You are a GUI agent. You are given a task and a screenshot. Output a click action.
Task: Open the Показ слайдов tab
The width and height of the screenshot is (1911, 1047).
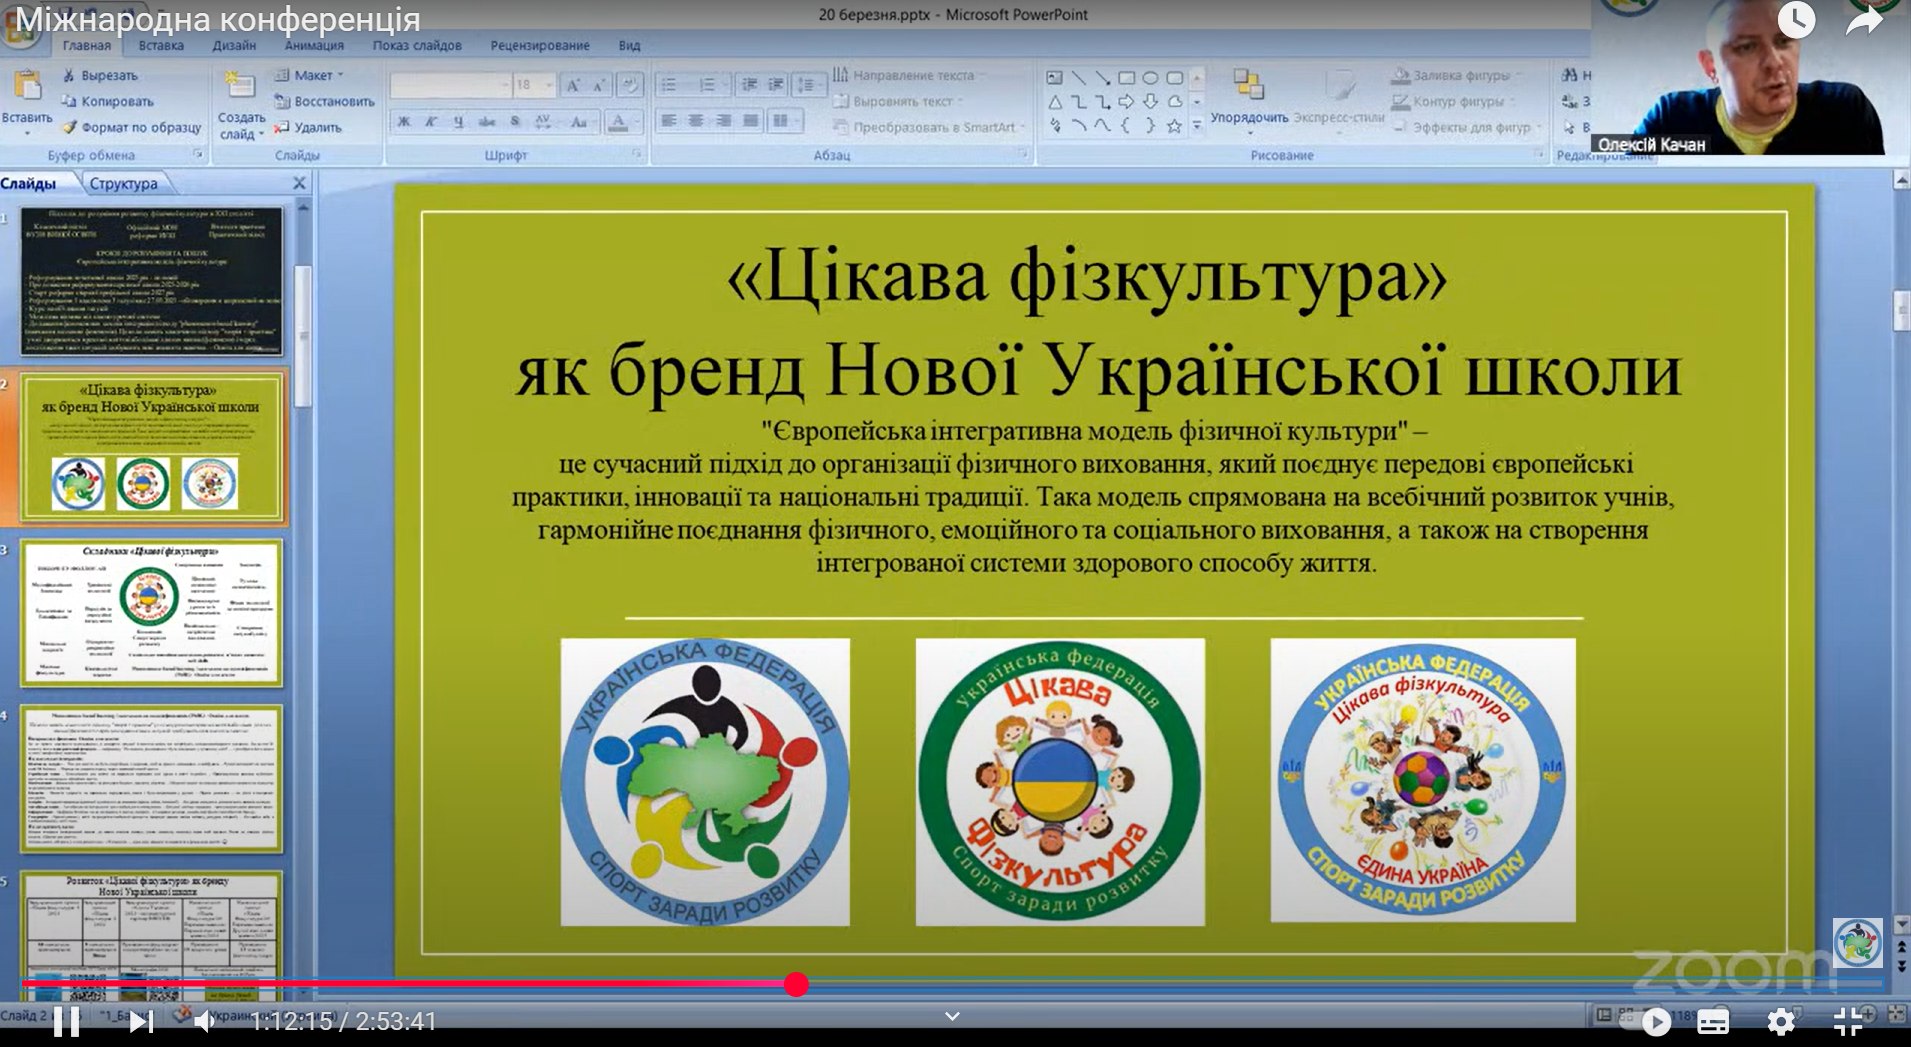point(417,46)
